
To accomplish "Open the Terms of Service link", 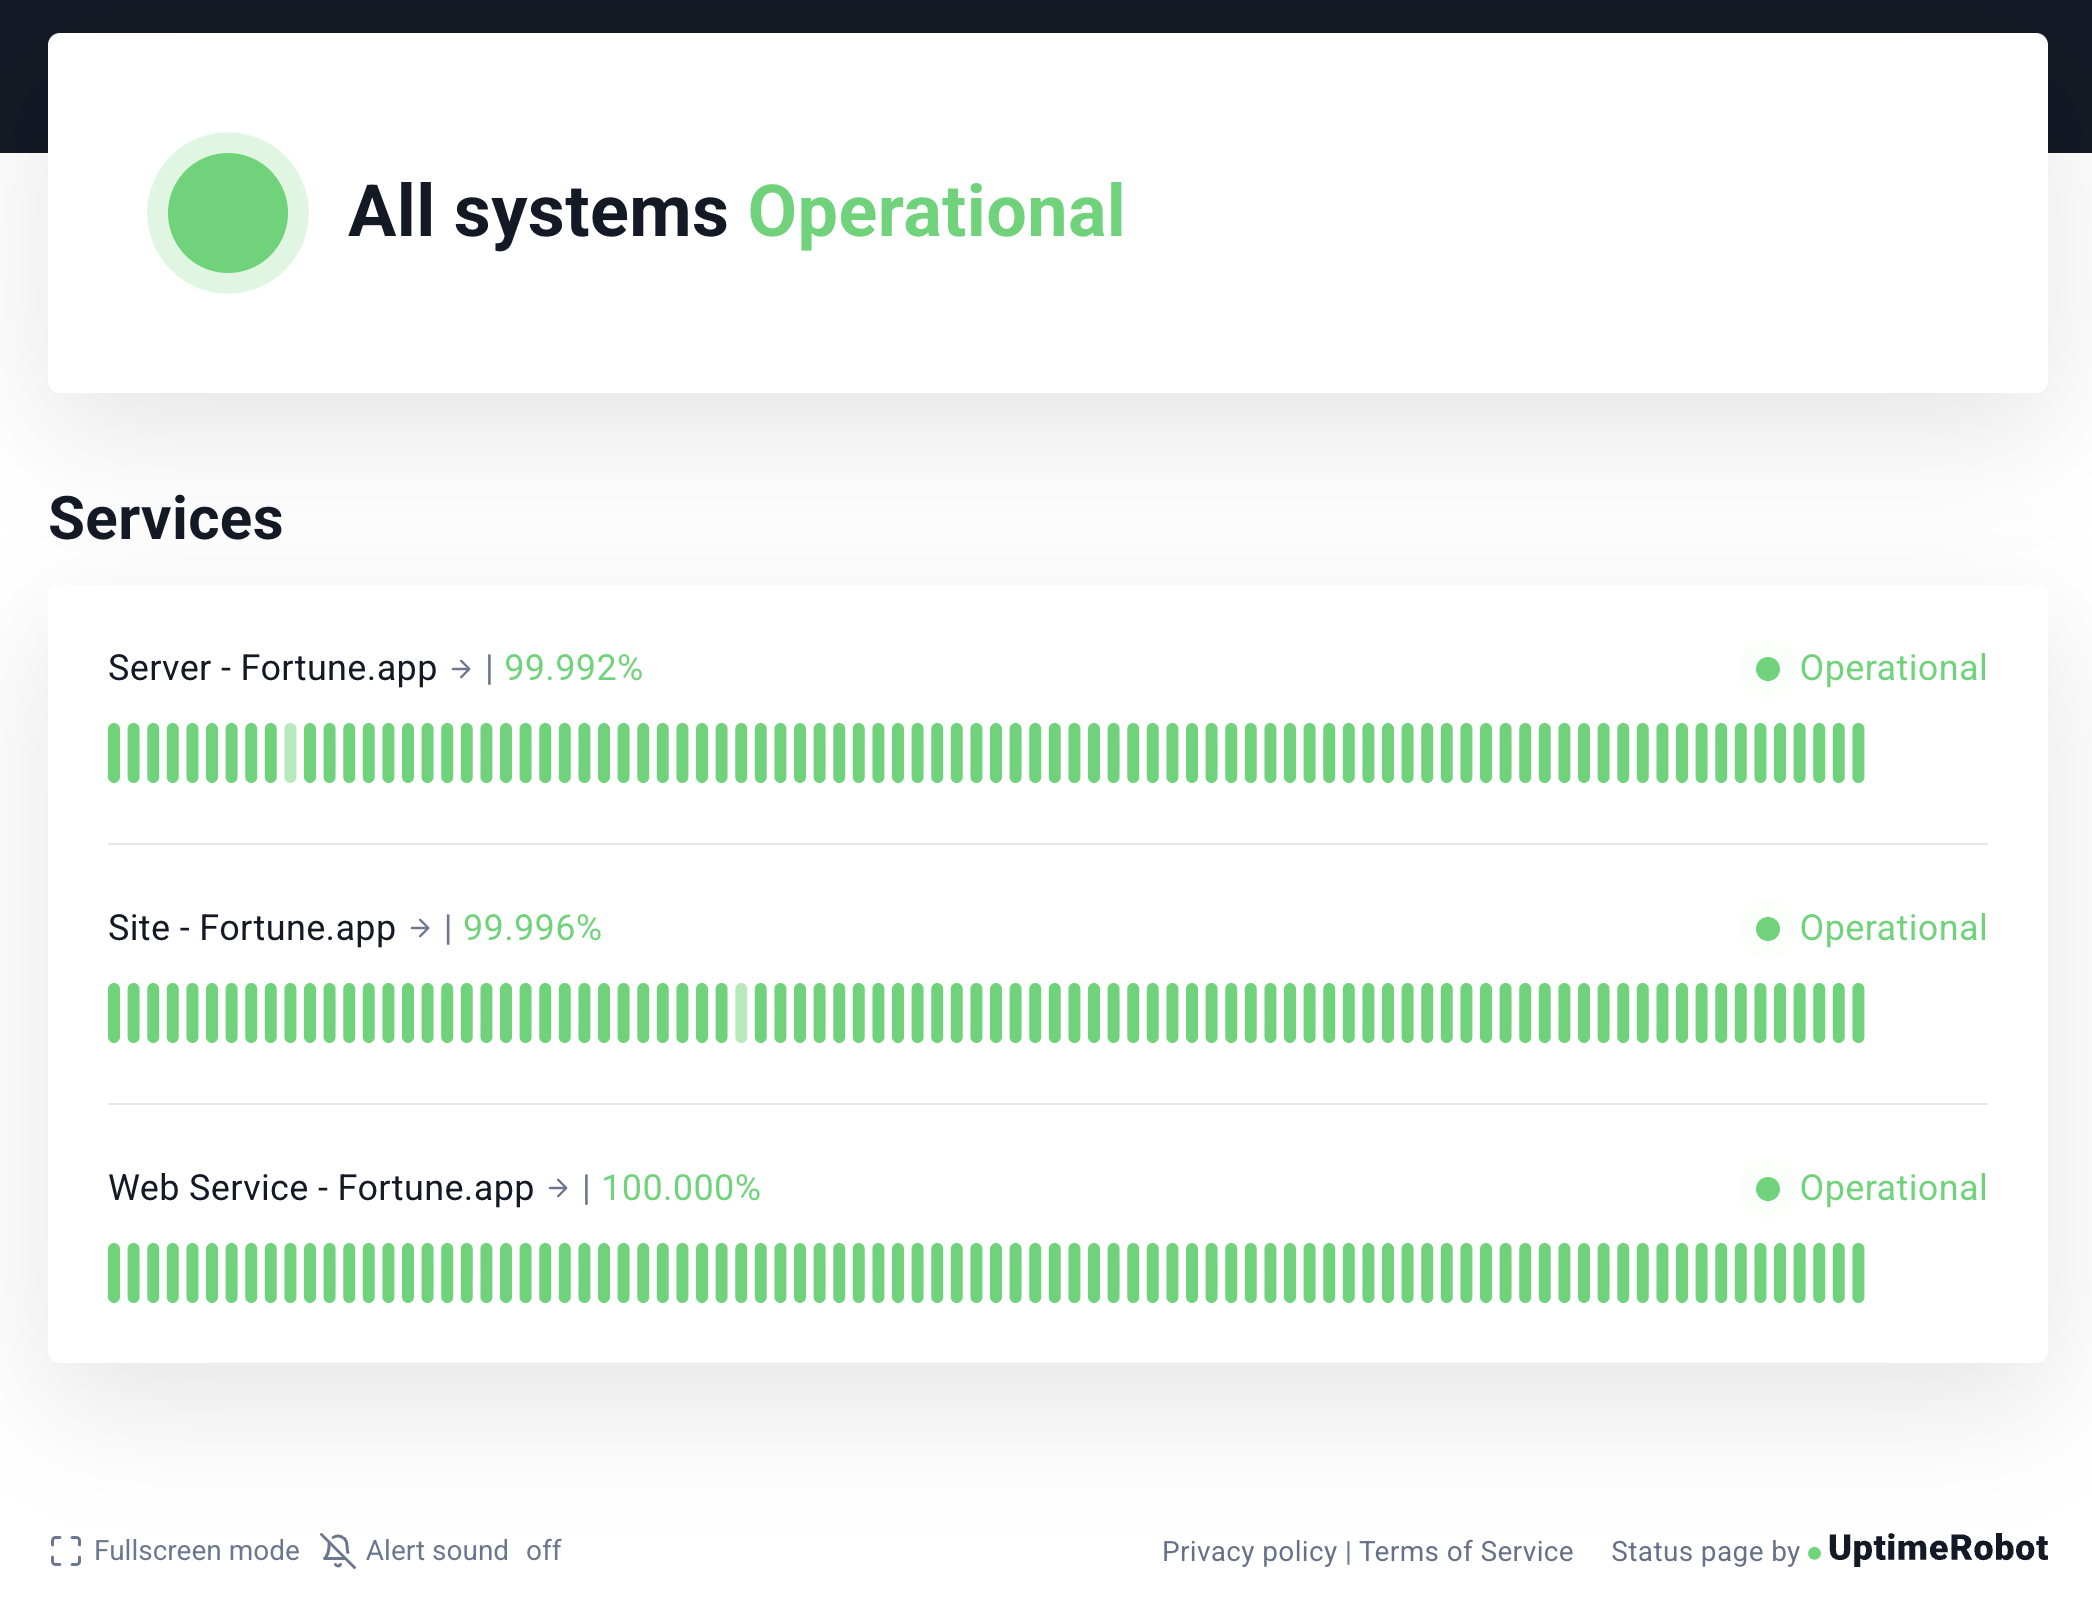I will tap(1466, 1552).
